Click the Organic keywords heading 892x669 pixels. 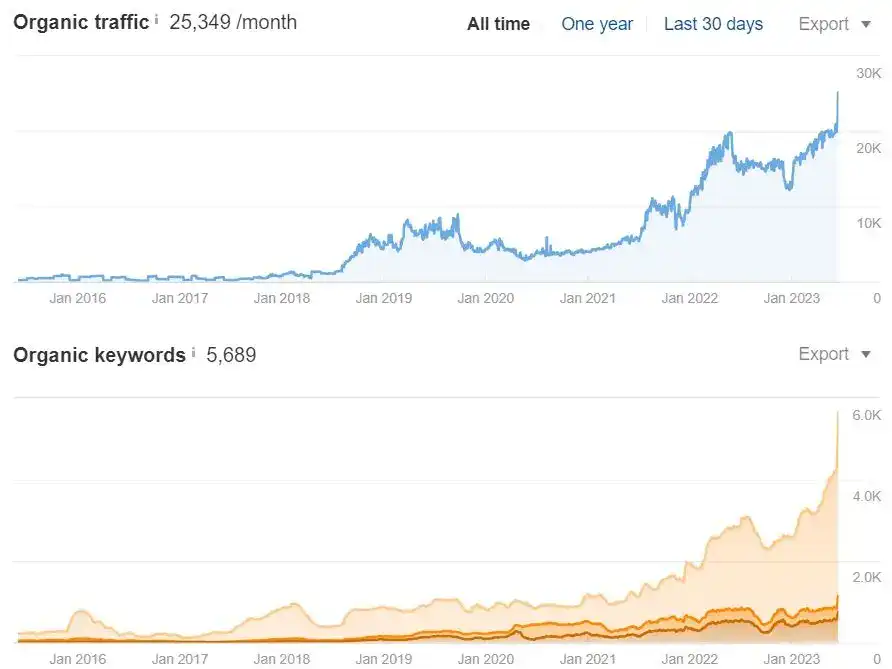pos(99,354)
